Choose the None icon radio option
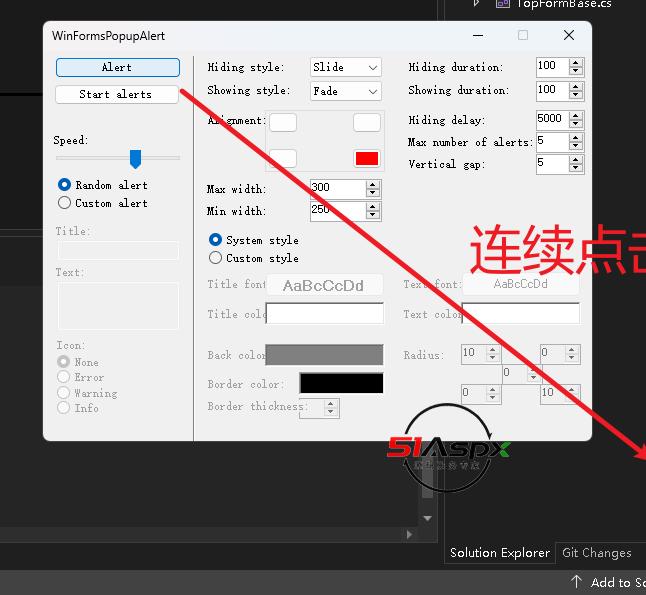 coord(63,361)
